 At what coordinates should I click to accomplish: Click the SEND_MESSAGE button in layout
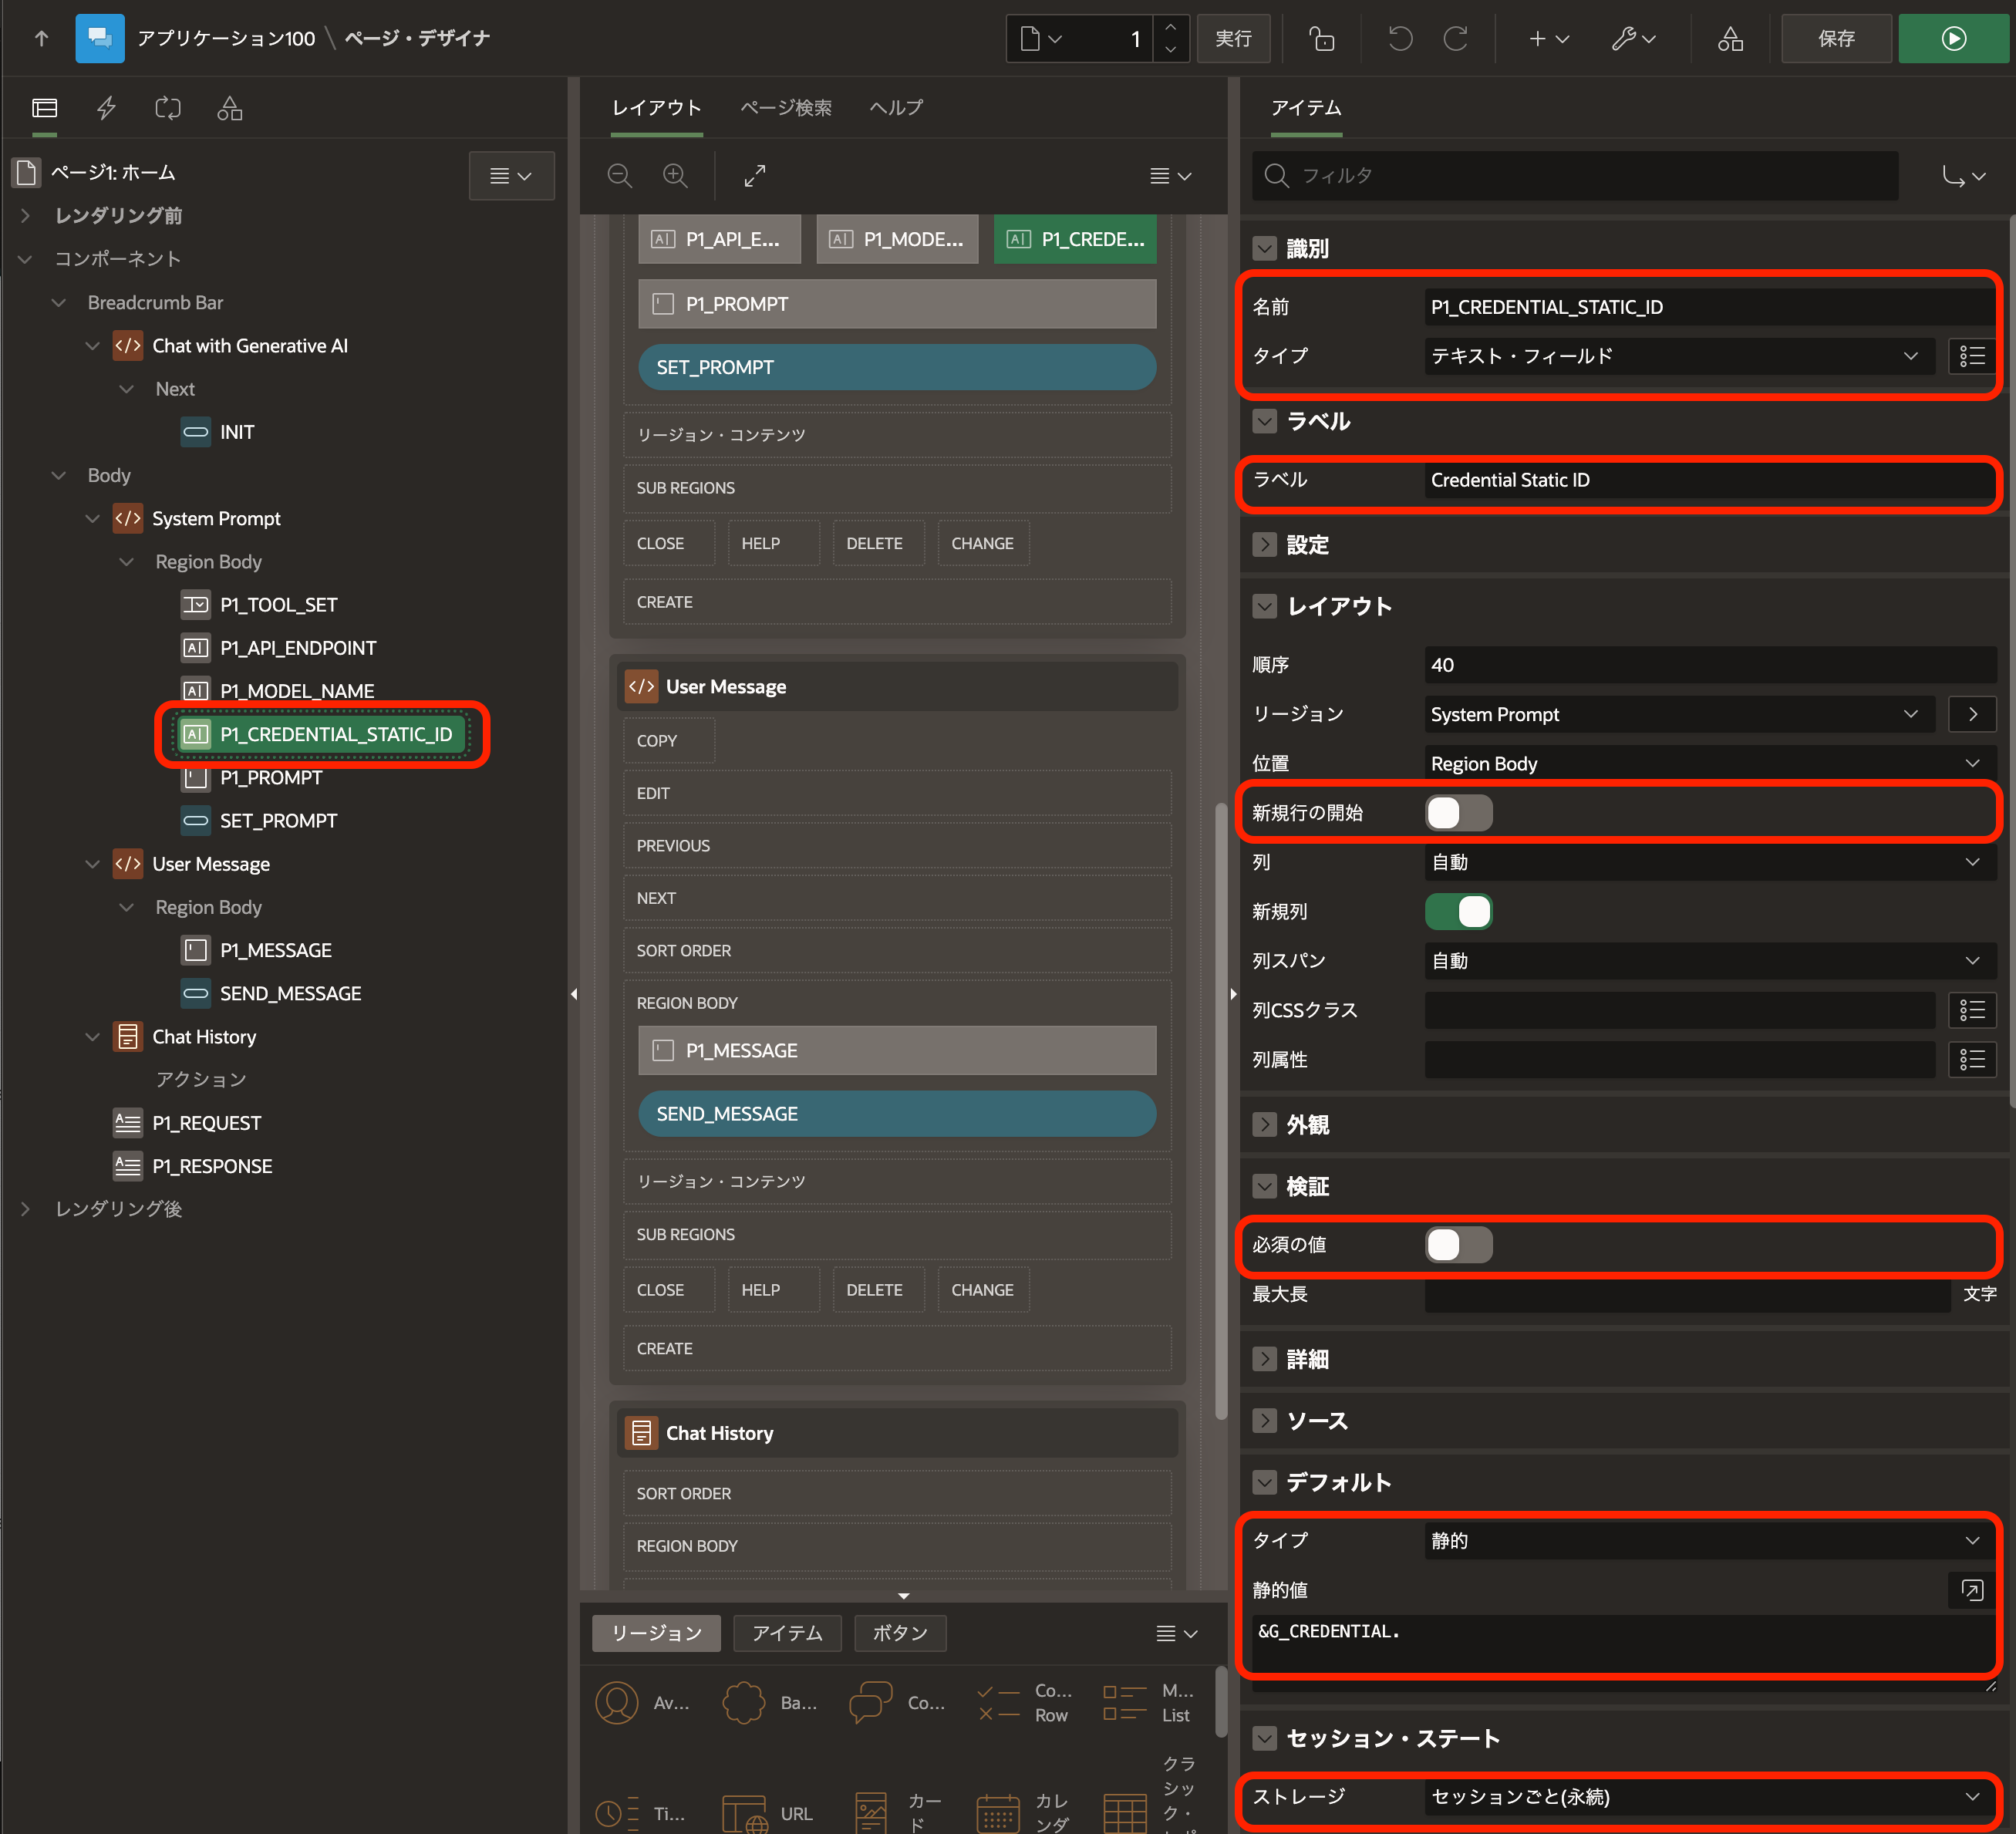click(896, 1114)
